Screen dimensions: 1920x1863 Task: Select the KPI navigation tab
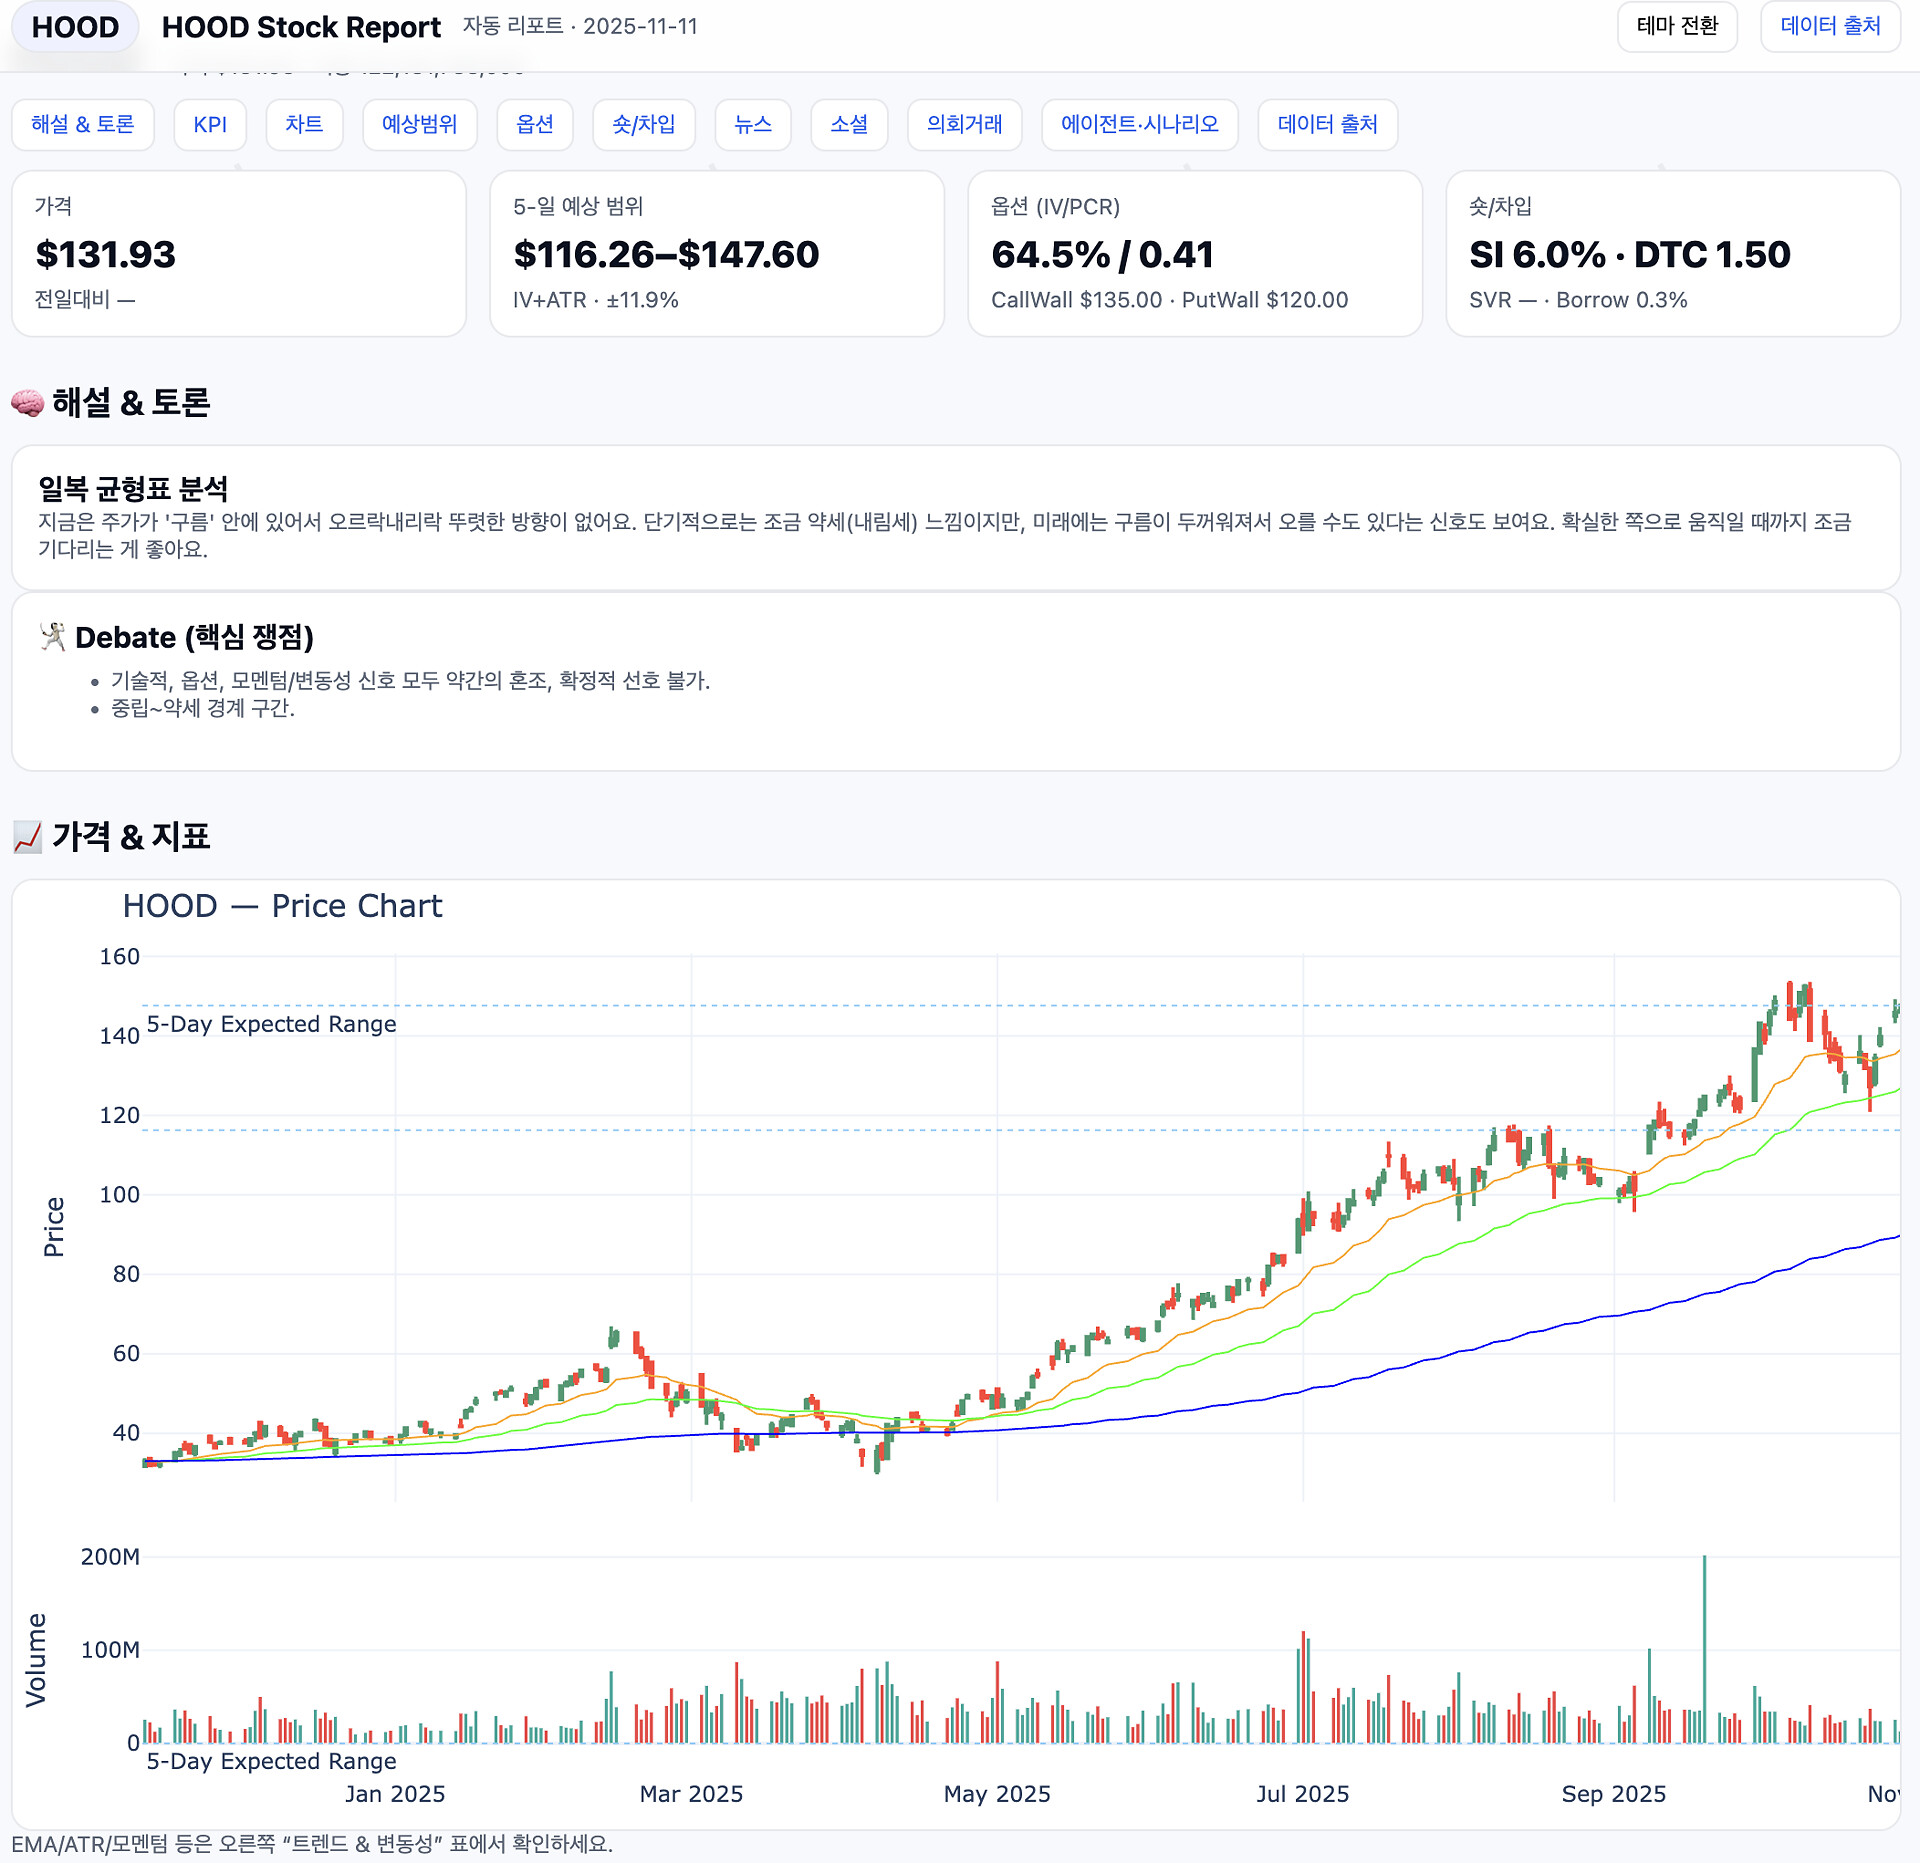pyautogui.click(x=210, y=124)
